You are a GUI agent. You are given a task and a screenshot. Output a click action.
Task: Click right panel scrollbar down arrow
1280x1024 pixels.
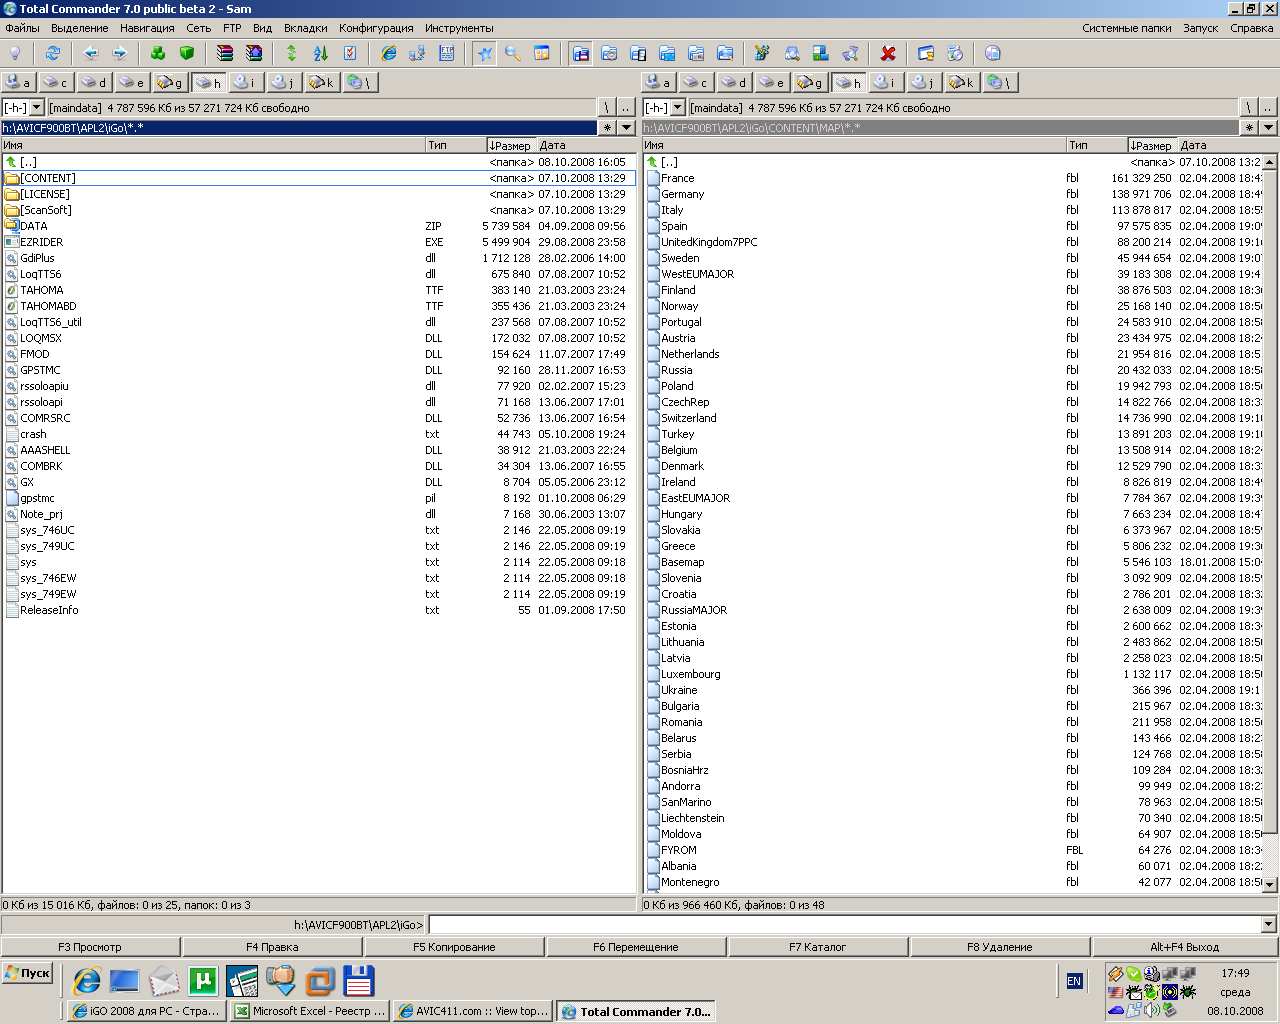(x=1270, y=884)
